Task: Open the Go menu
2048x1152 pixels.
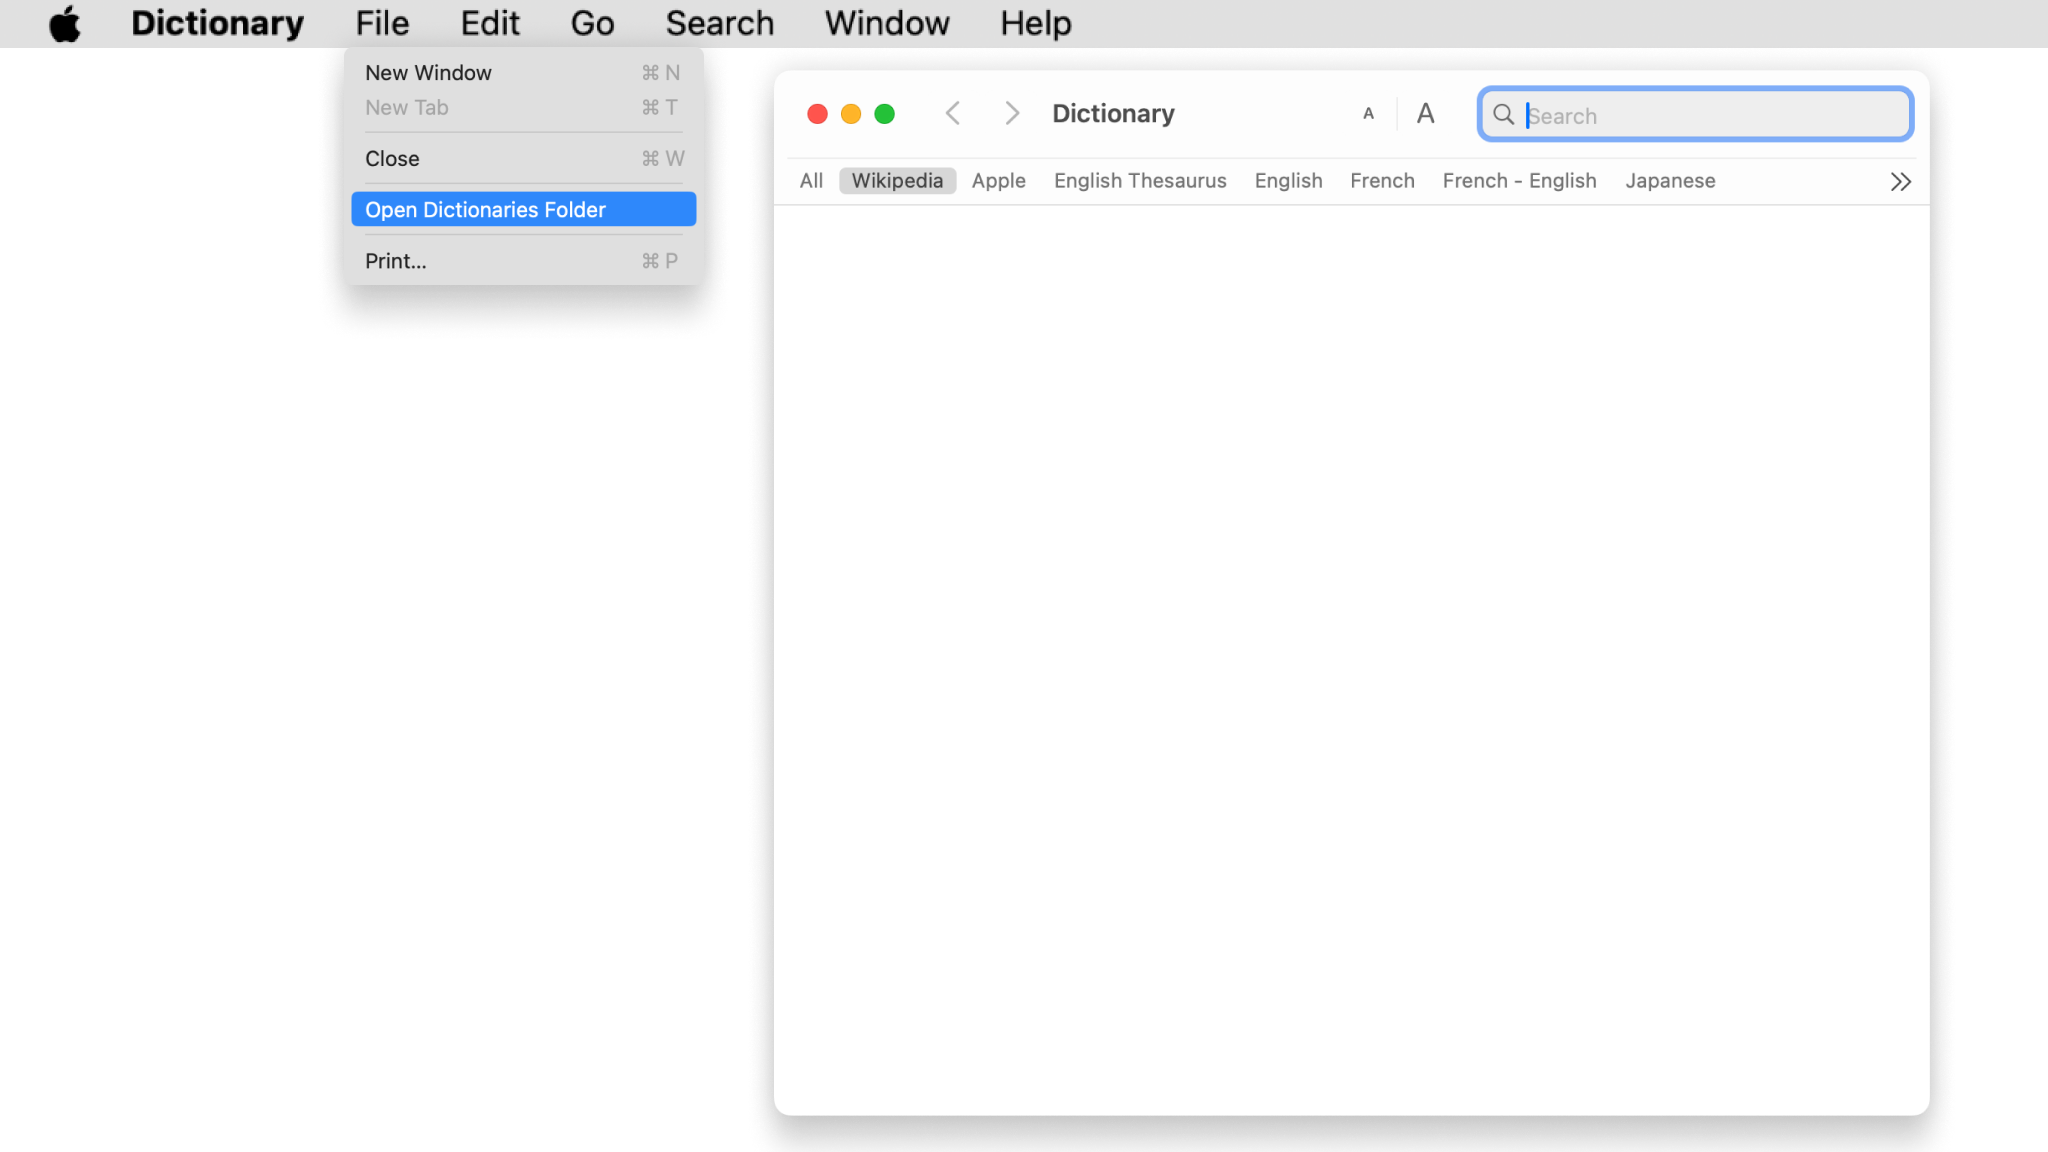Action: (x=592, y=22)
